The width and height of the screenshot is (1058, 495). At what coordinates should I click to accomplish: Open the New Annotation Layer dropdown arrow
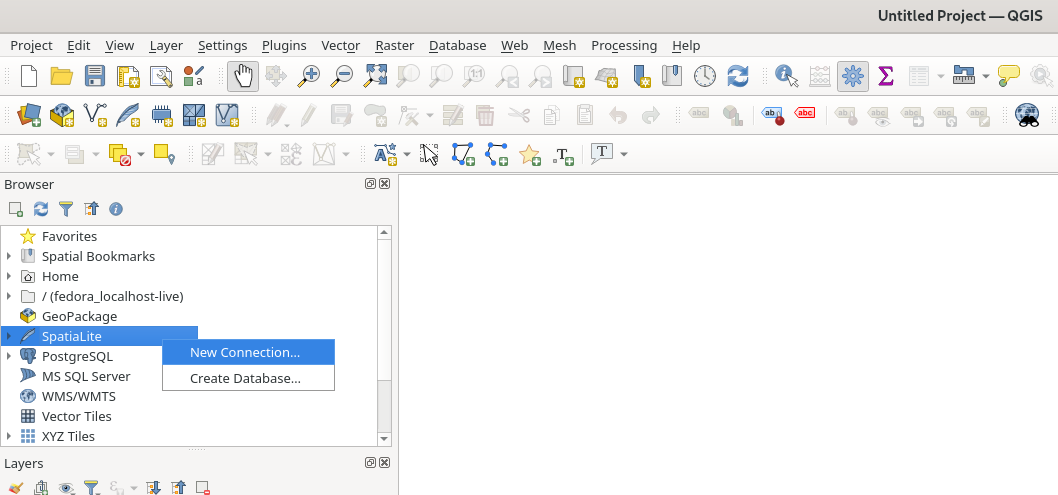[407, 154]
